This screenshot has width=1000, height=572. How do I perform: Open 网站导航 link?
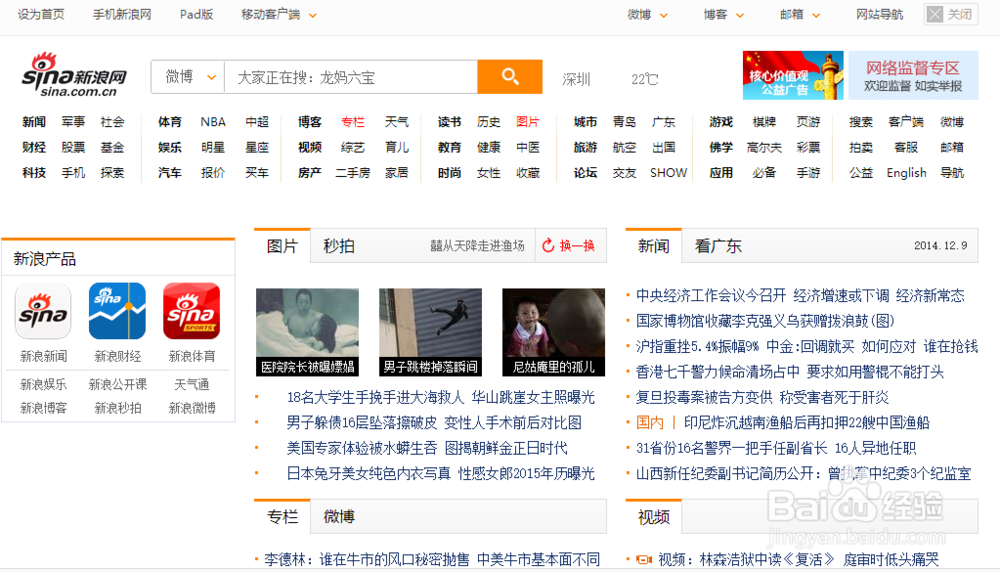click(879, 15)
